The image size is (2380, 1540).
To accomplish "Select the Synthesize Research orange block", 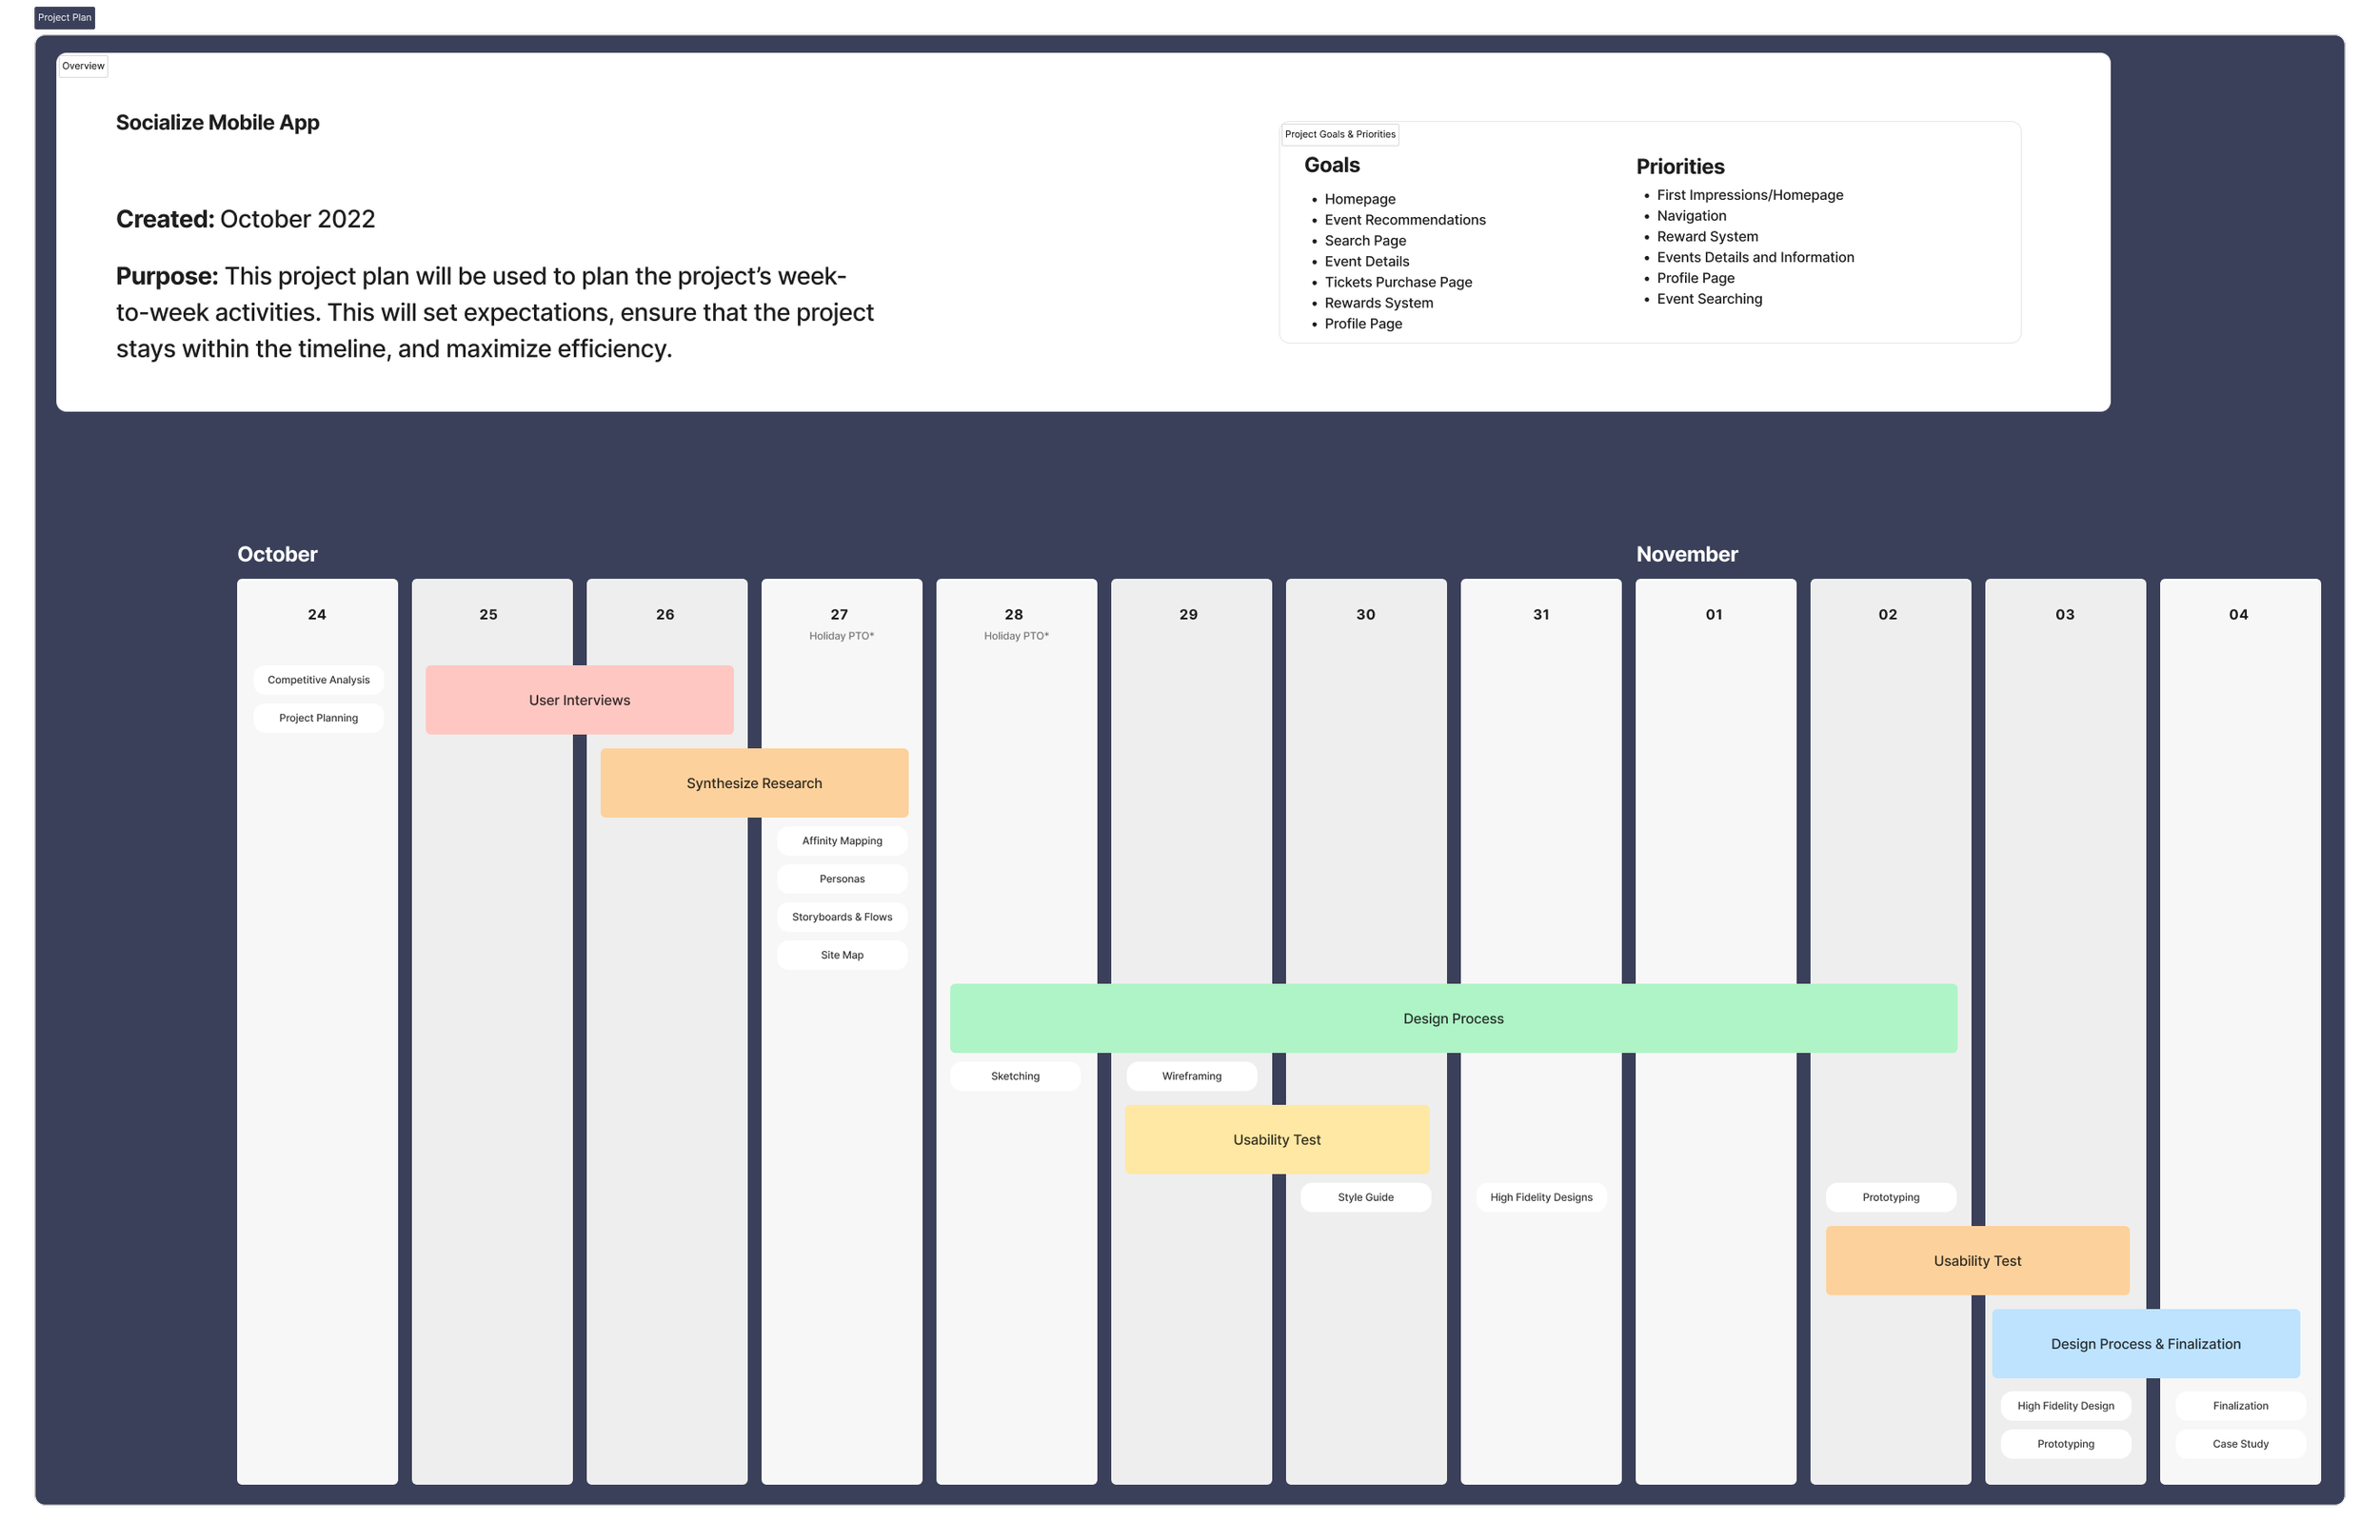I will point(754,783).
